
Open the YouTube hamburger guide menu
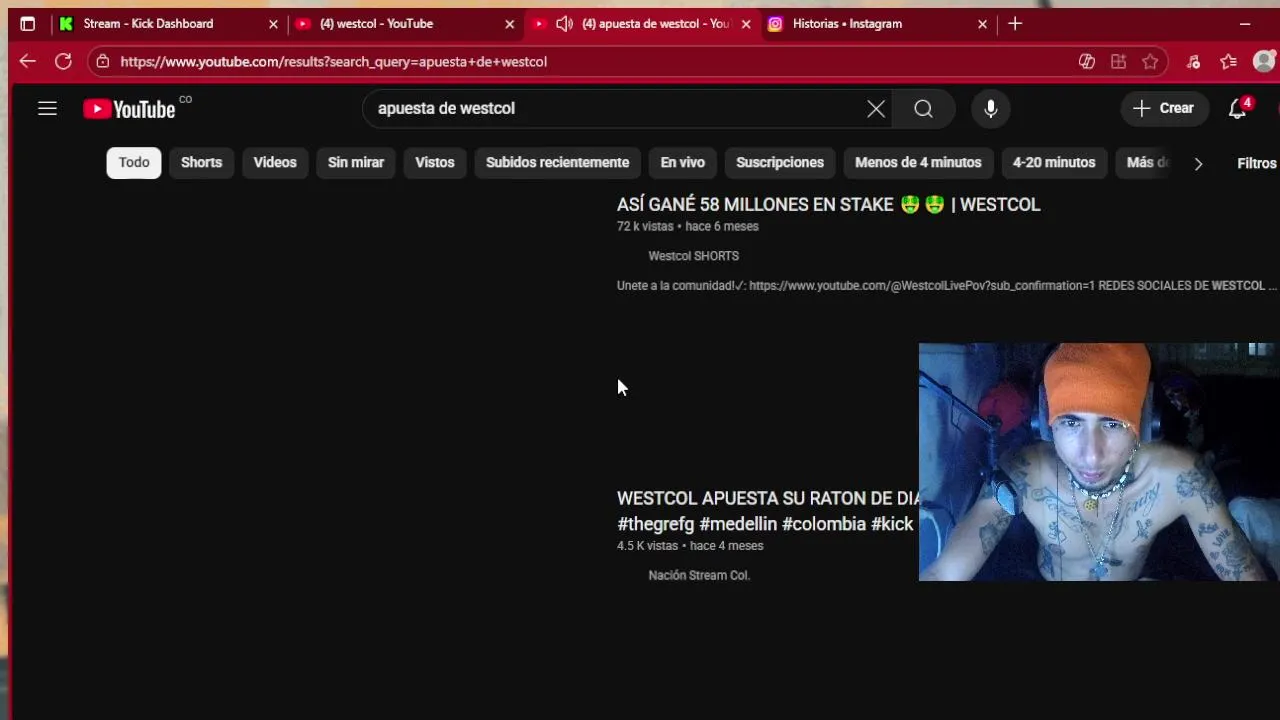(47, 108)
